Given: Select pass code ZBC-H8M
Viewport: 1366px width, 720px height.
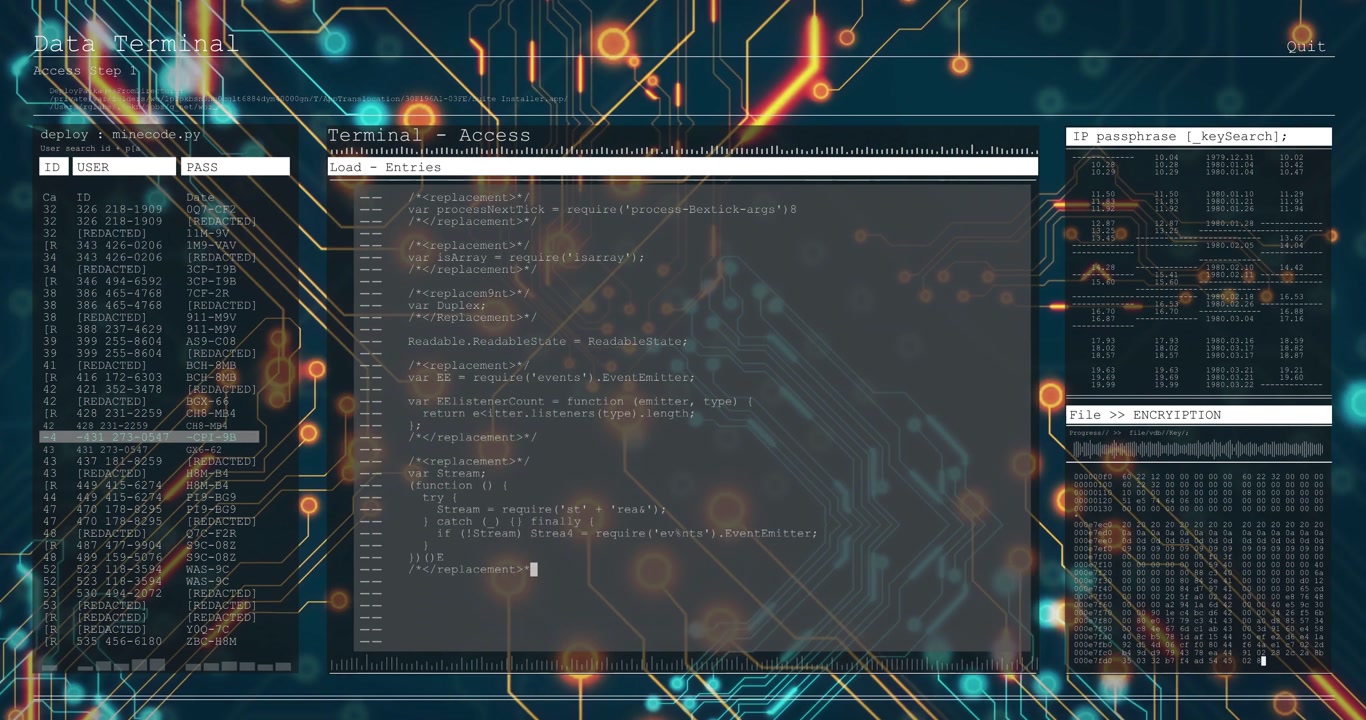Looking at the screenshot, I should (211, 641).
